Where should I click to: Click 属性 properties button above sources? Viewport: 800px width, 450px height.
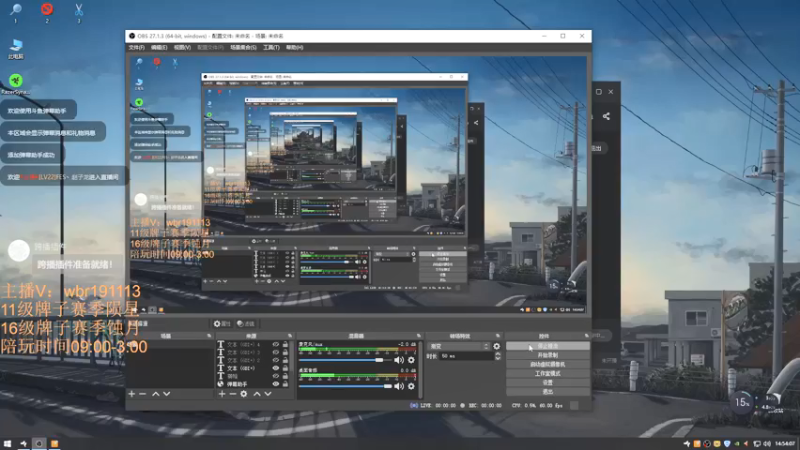pyautogui.click(x=222, y=323)
